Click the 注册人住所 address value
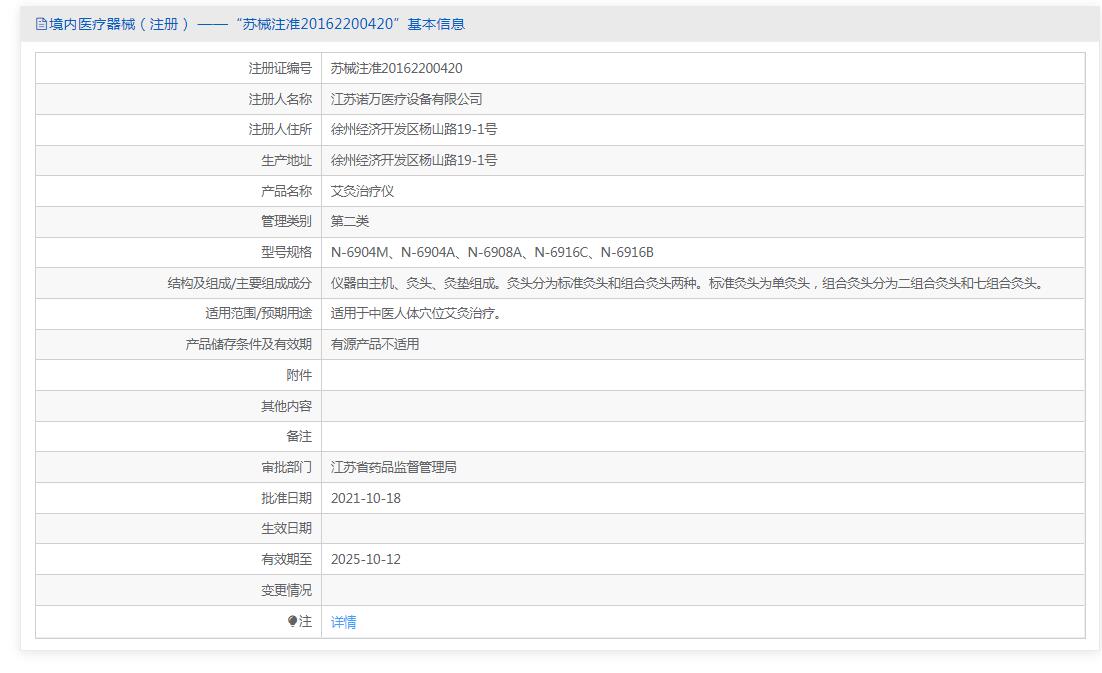The height and width of the screenshot is (673, 1102). click(414, 129)
